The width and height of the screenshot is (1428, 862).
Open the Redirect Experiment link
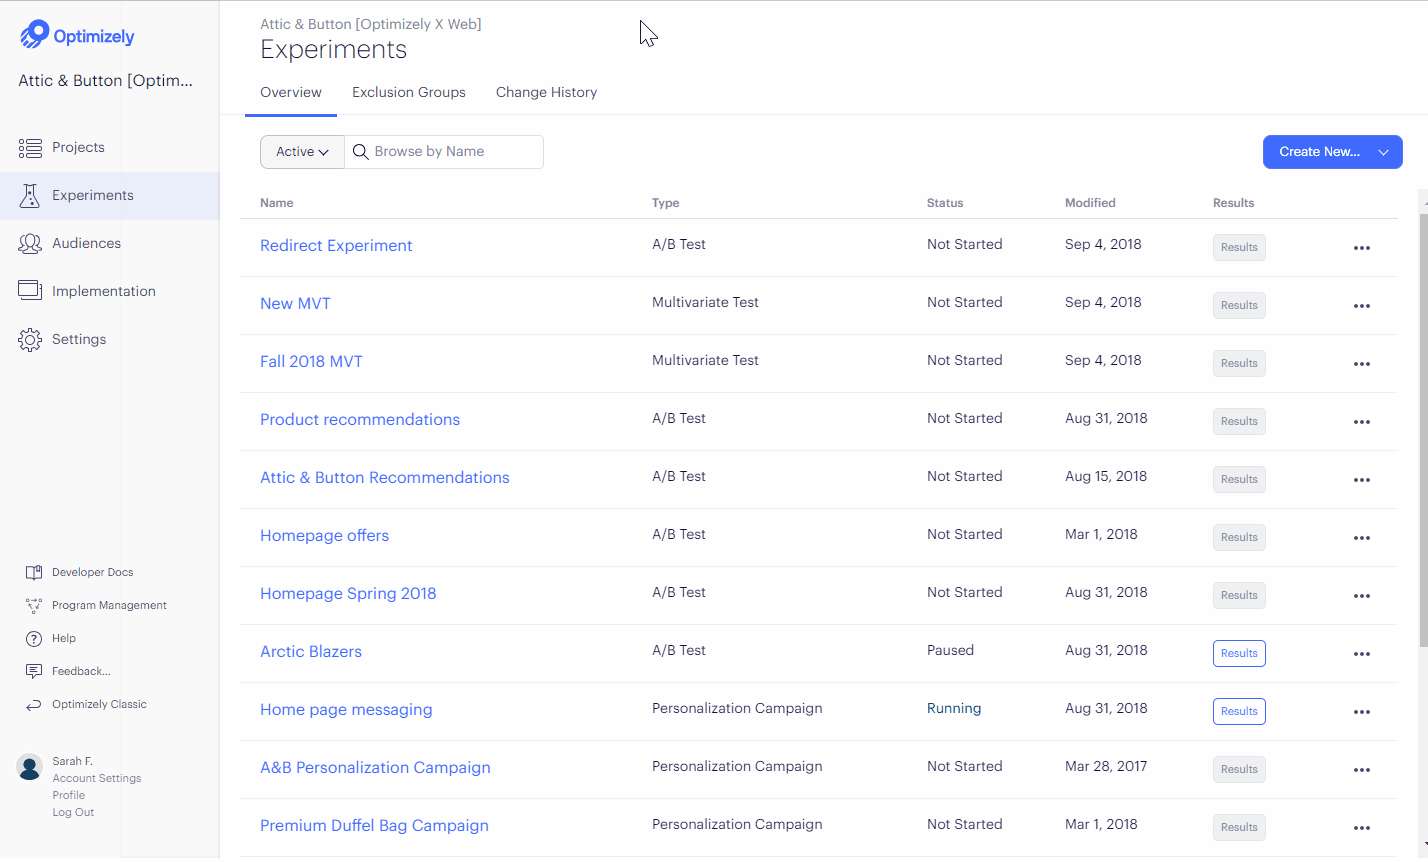[336, 246]
